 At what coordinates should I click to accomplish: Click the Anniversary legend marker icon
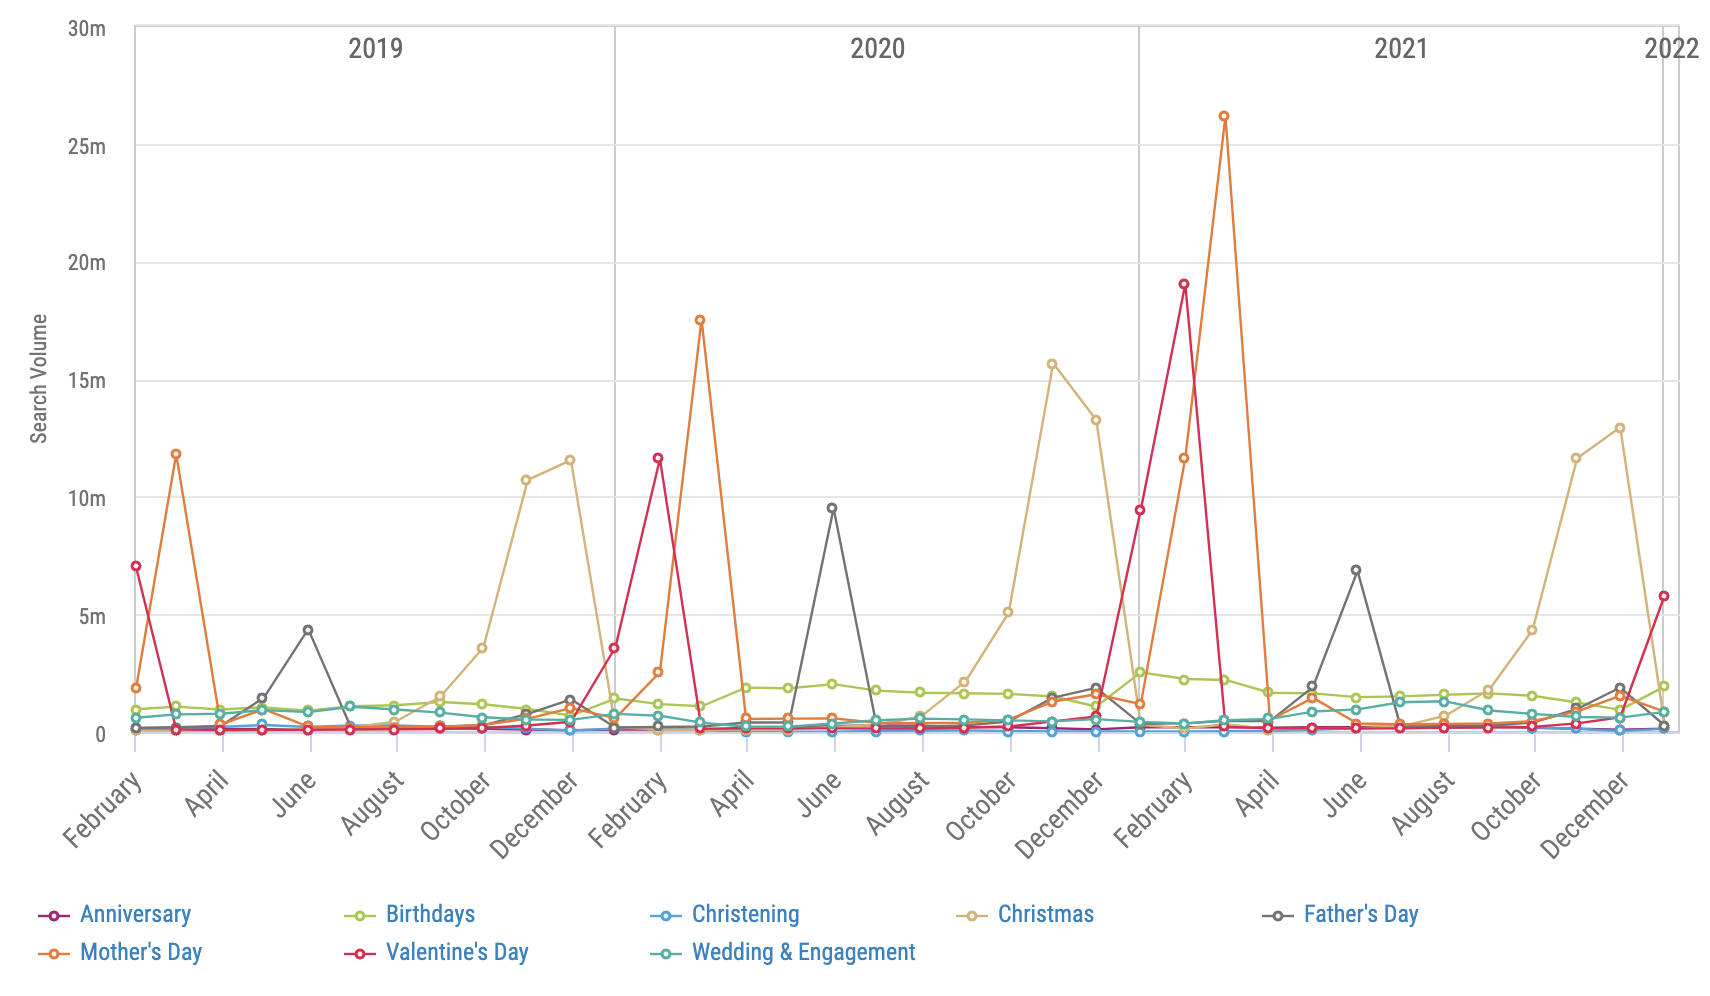53,915
